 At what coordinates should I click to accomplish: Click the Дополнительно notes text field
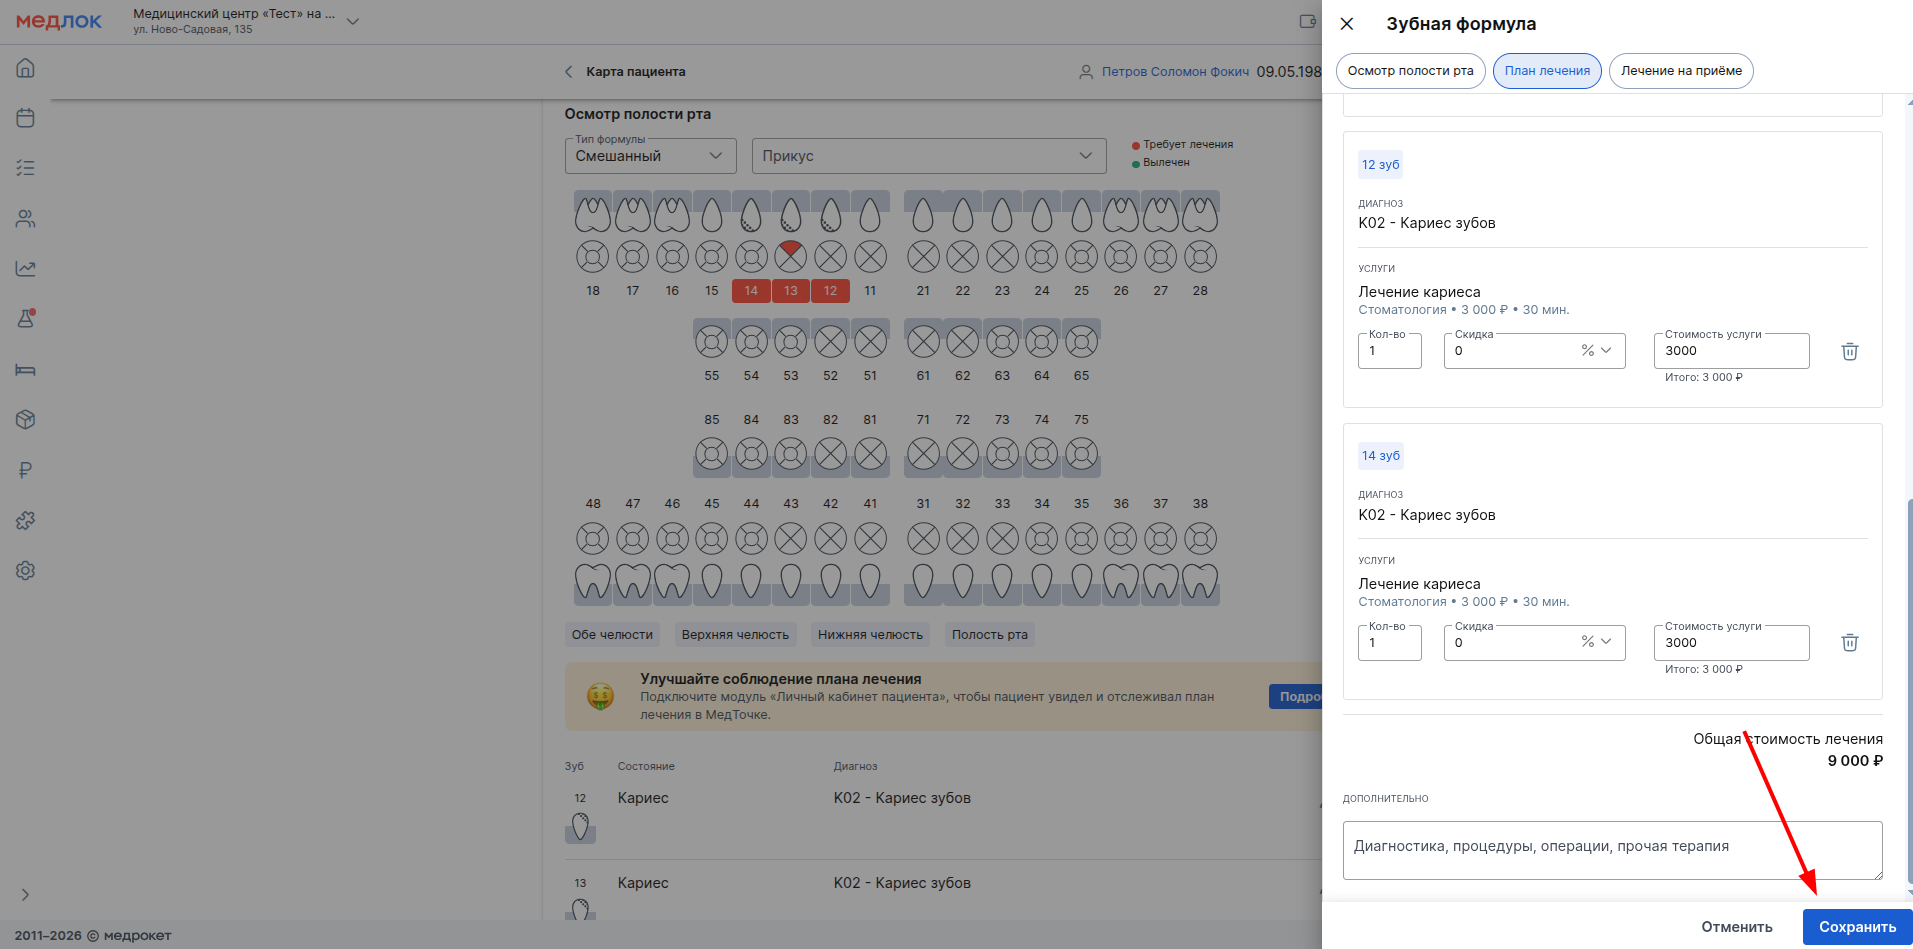coord(1611,849)
